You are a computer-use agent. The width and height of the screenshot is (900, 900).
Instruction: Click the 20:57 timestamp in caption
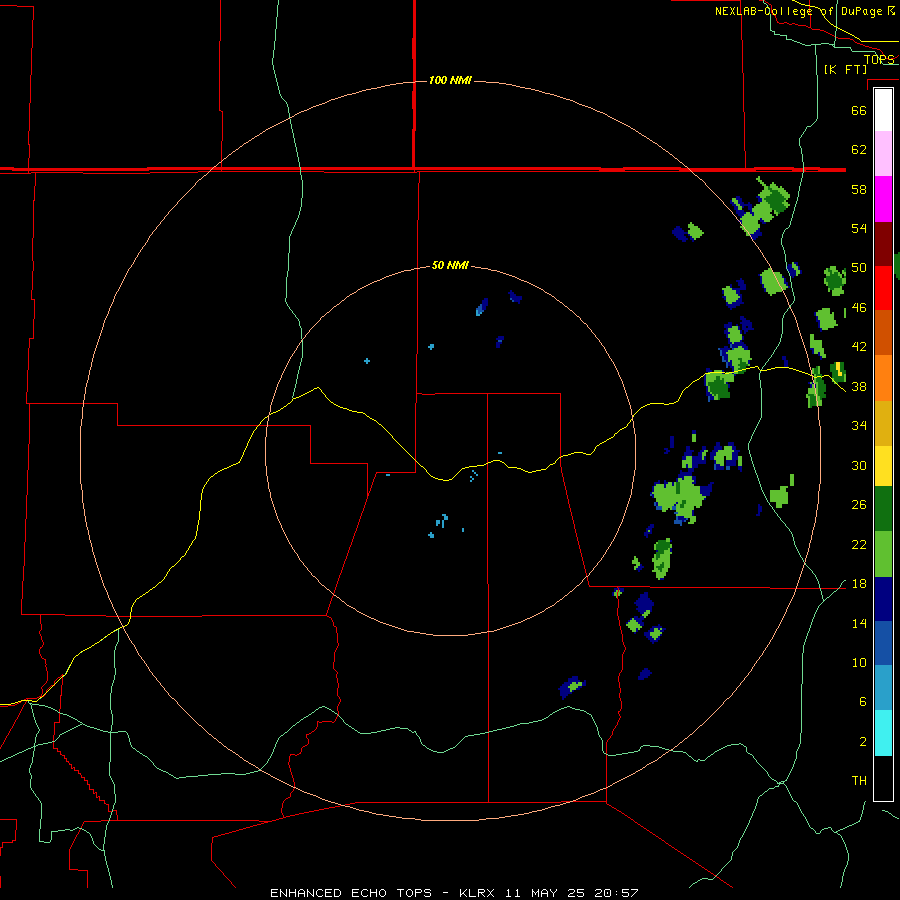tap(616, 893)
